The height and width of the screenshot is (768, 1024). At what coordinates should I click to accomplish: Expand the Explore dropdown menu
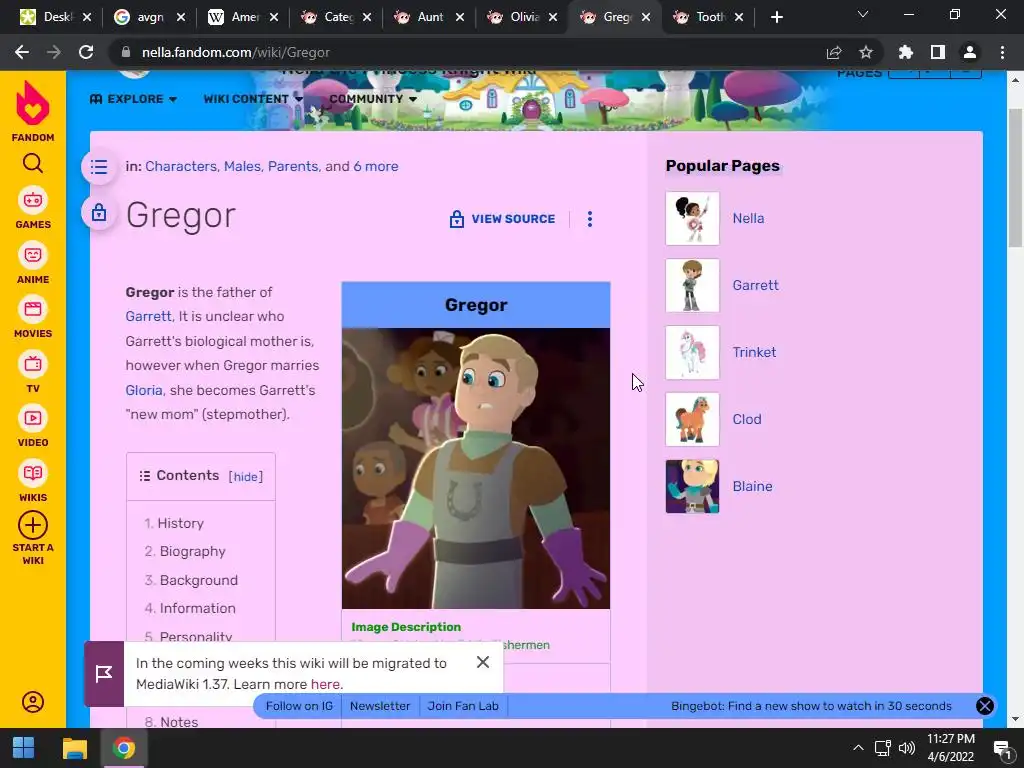click(133, 99)
